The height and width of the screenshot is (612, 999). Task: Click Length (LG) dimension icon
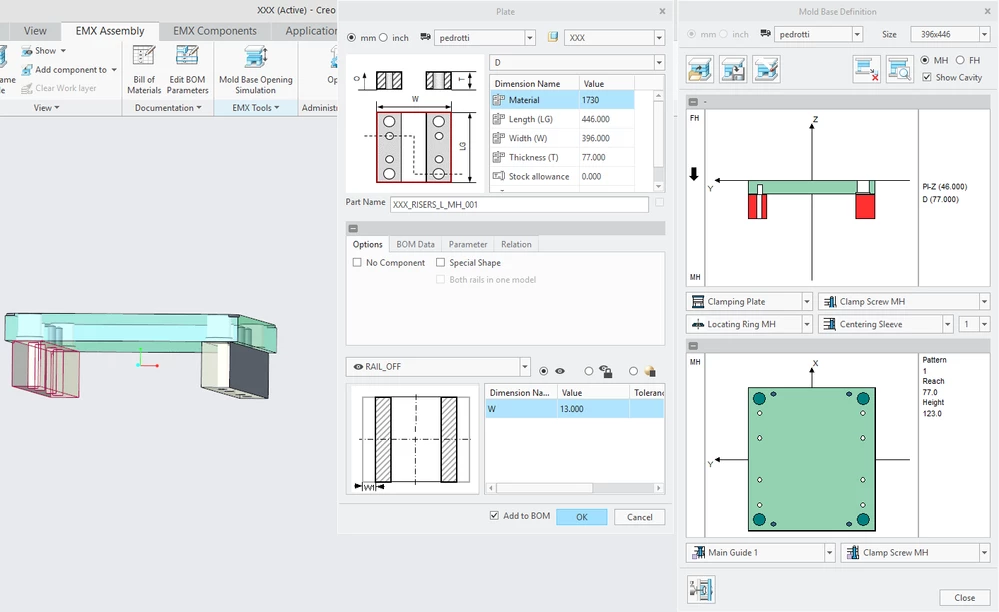499,119
